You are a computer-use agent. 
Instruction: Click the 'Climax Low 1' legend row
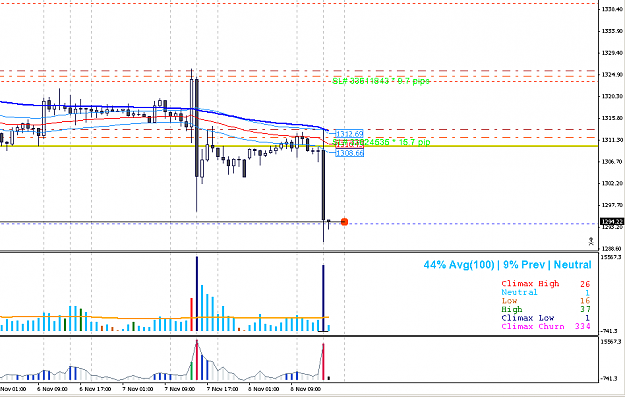point(545,318)
